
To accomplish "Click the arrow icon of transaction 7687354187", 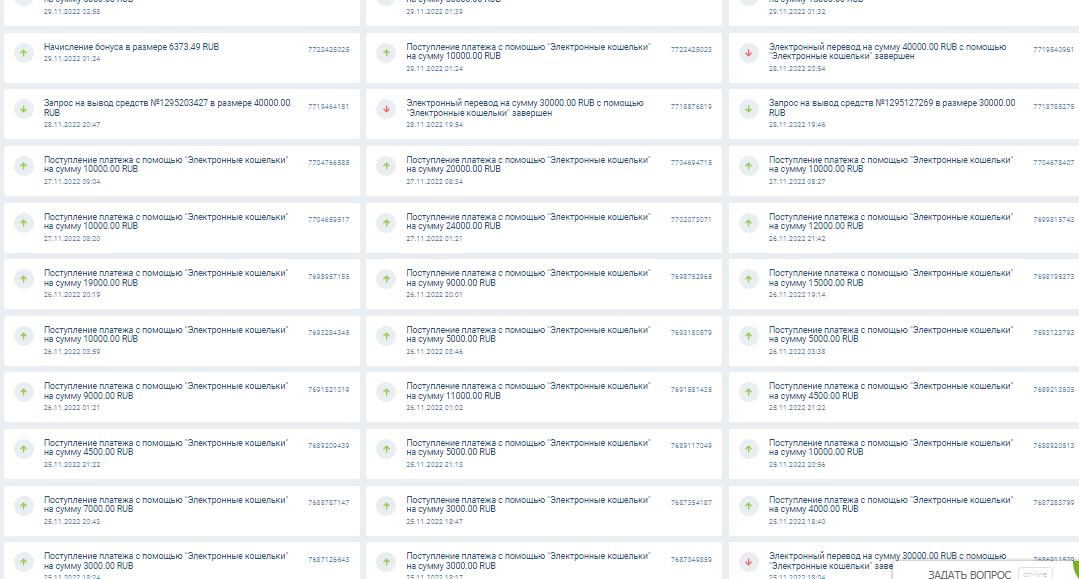I will tap(387, 506).
